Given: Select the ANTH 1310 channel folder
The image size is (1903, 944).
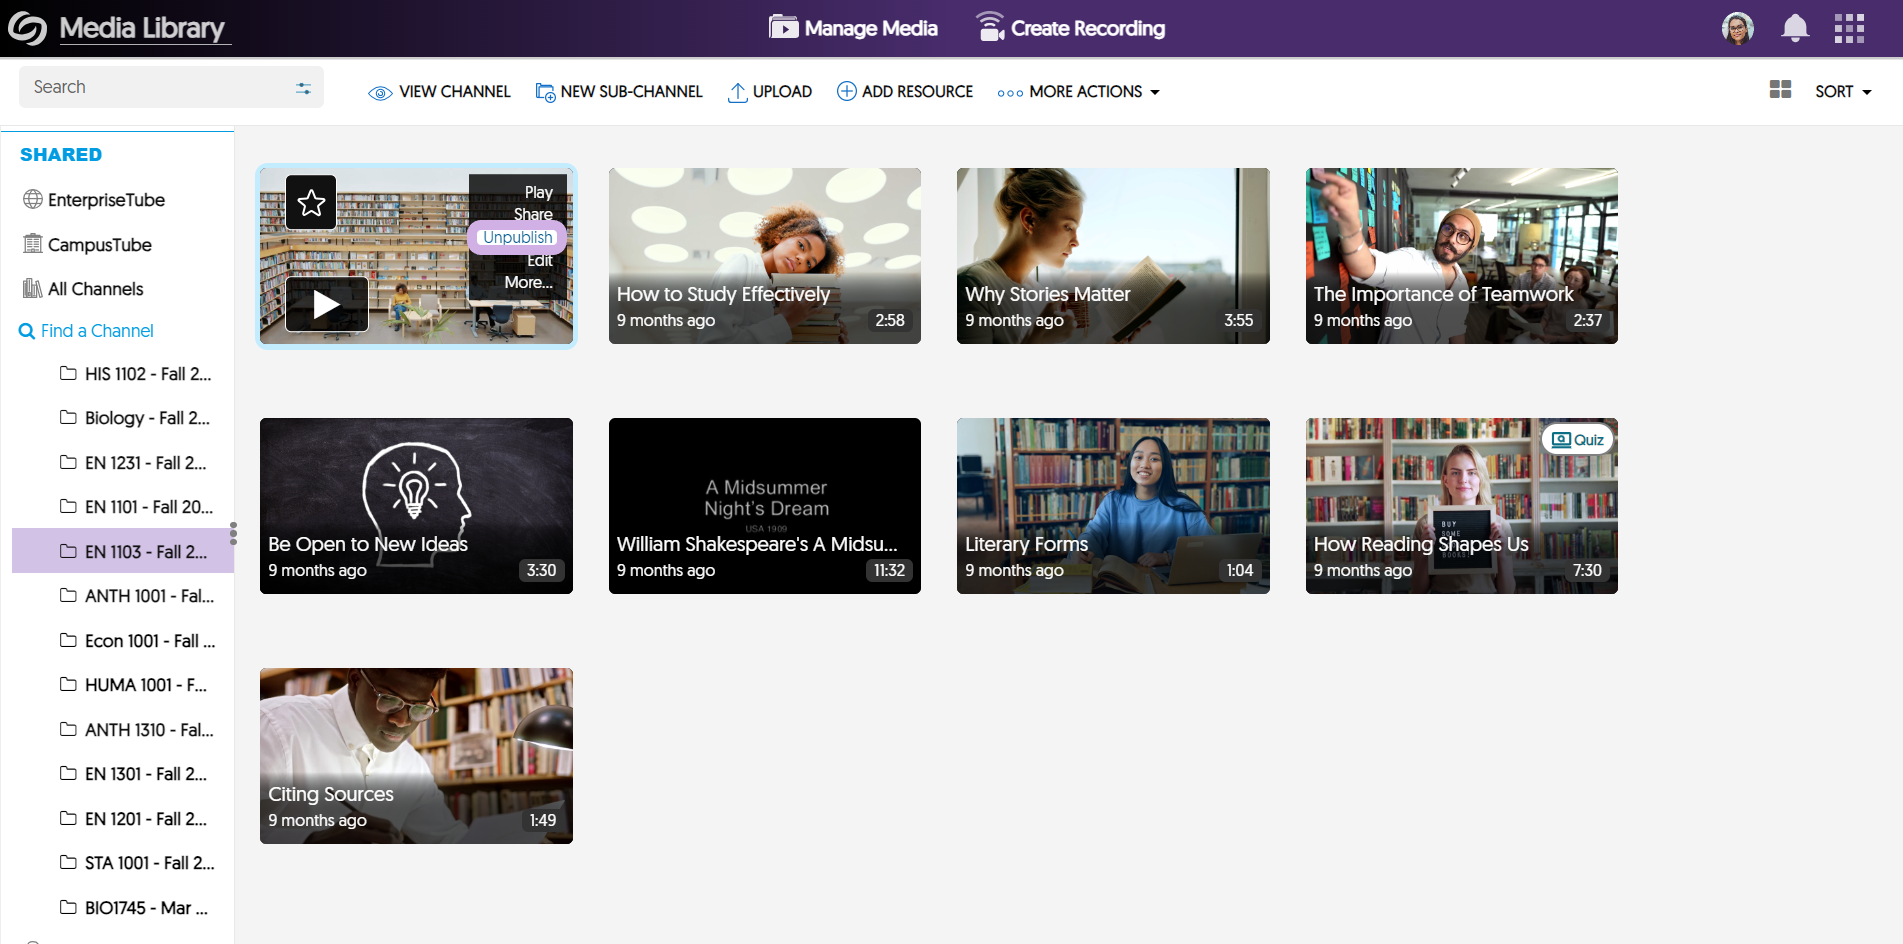Looking at the screenshot, I should (x=148, y=730).
